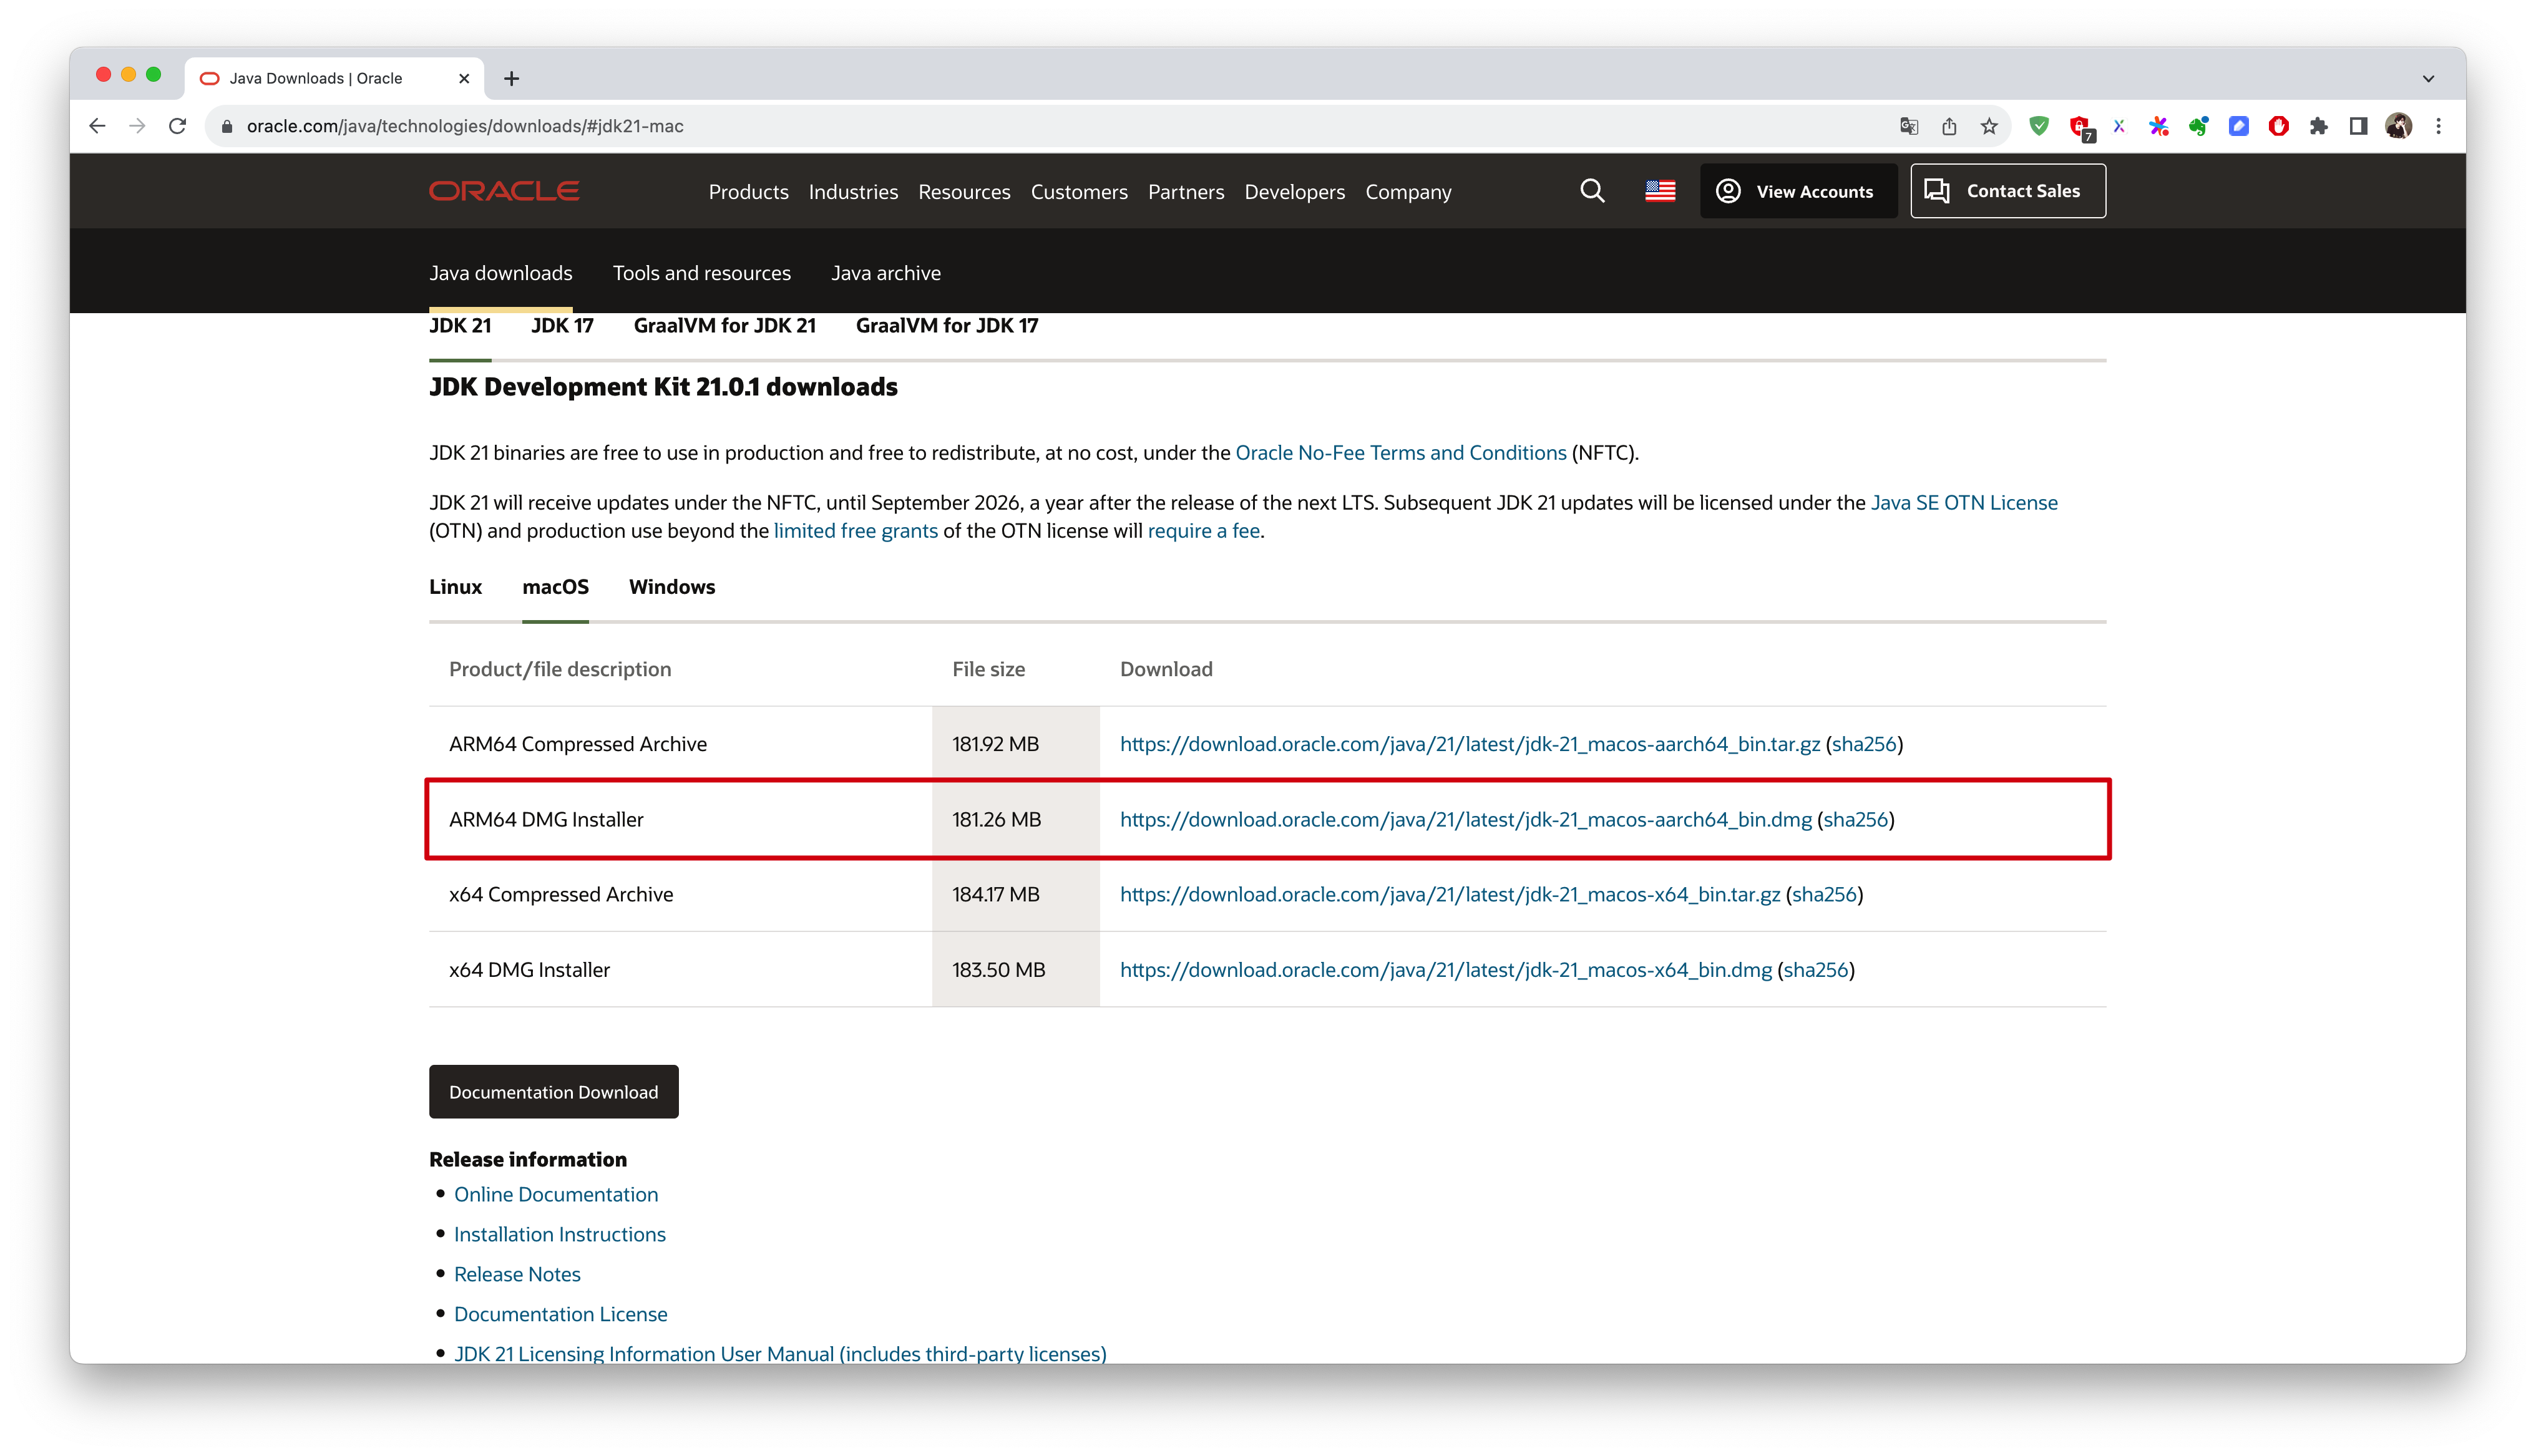Open Oracle No-Fee Terms and Conditions link
This screenshot has height=1456, width=2536.
coord(1400,453)
